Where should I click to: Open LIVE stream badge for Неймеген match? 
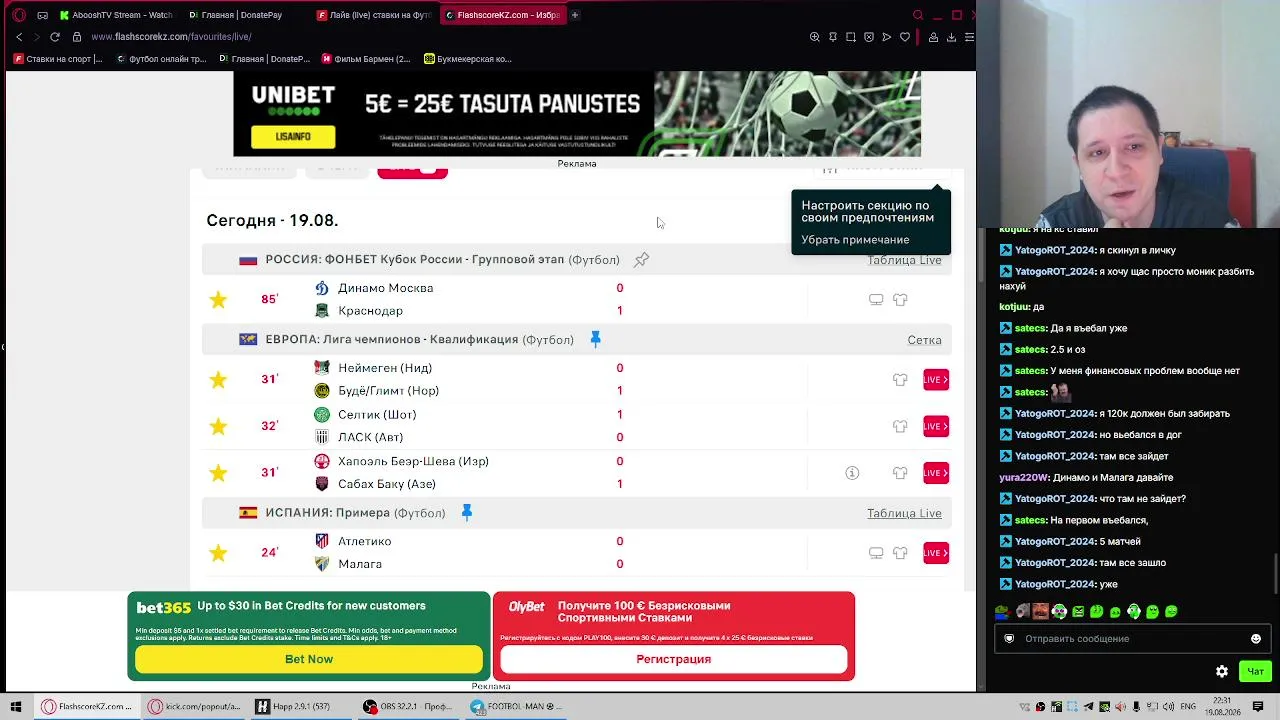tap(936, 379)
